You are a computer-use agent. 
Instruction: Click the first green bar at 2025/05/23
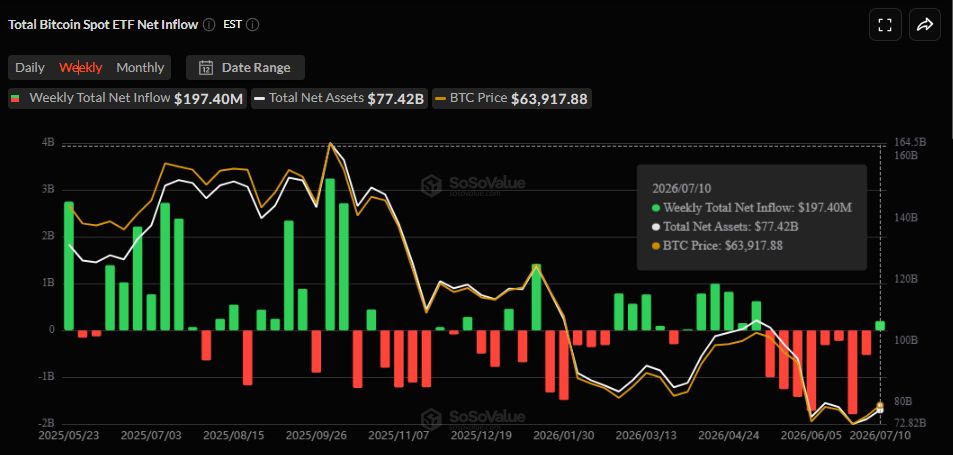(x=69, y=266)
